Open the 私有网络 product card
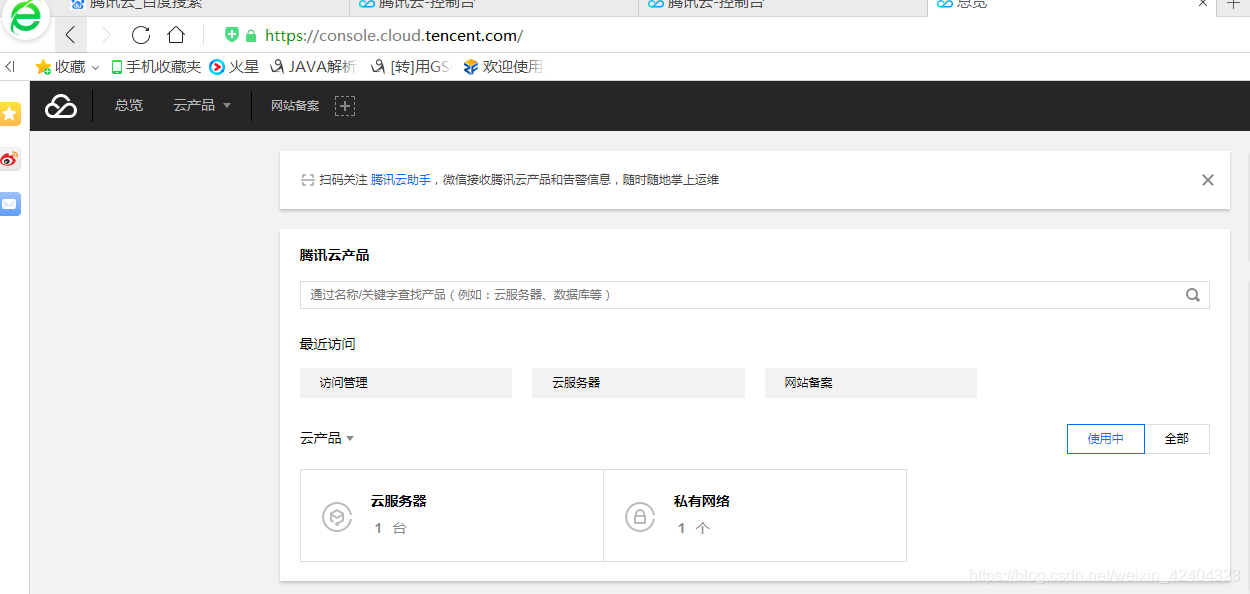This screenshot has height=594, width=1250. click(x=755, y=515)
